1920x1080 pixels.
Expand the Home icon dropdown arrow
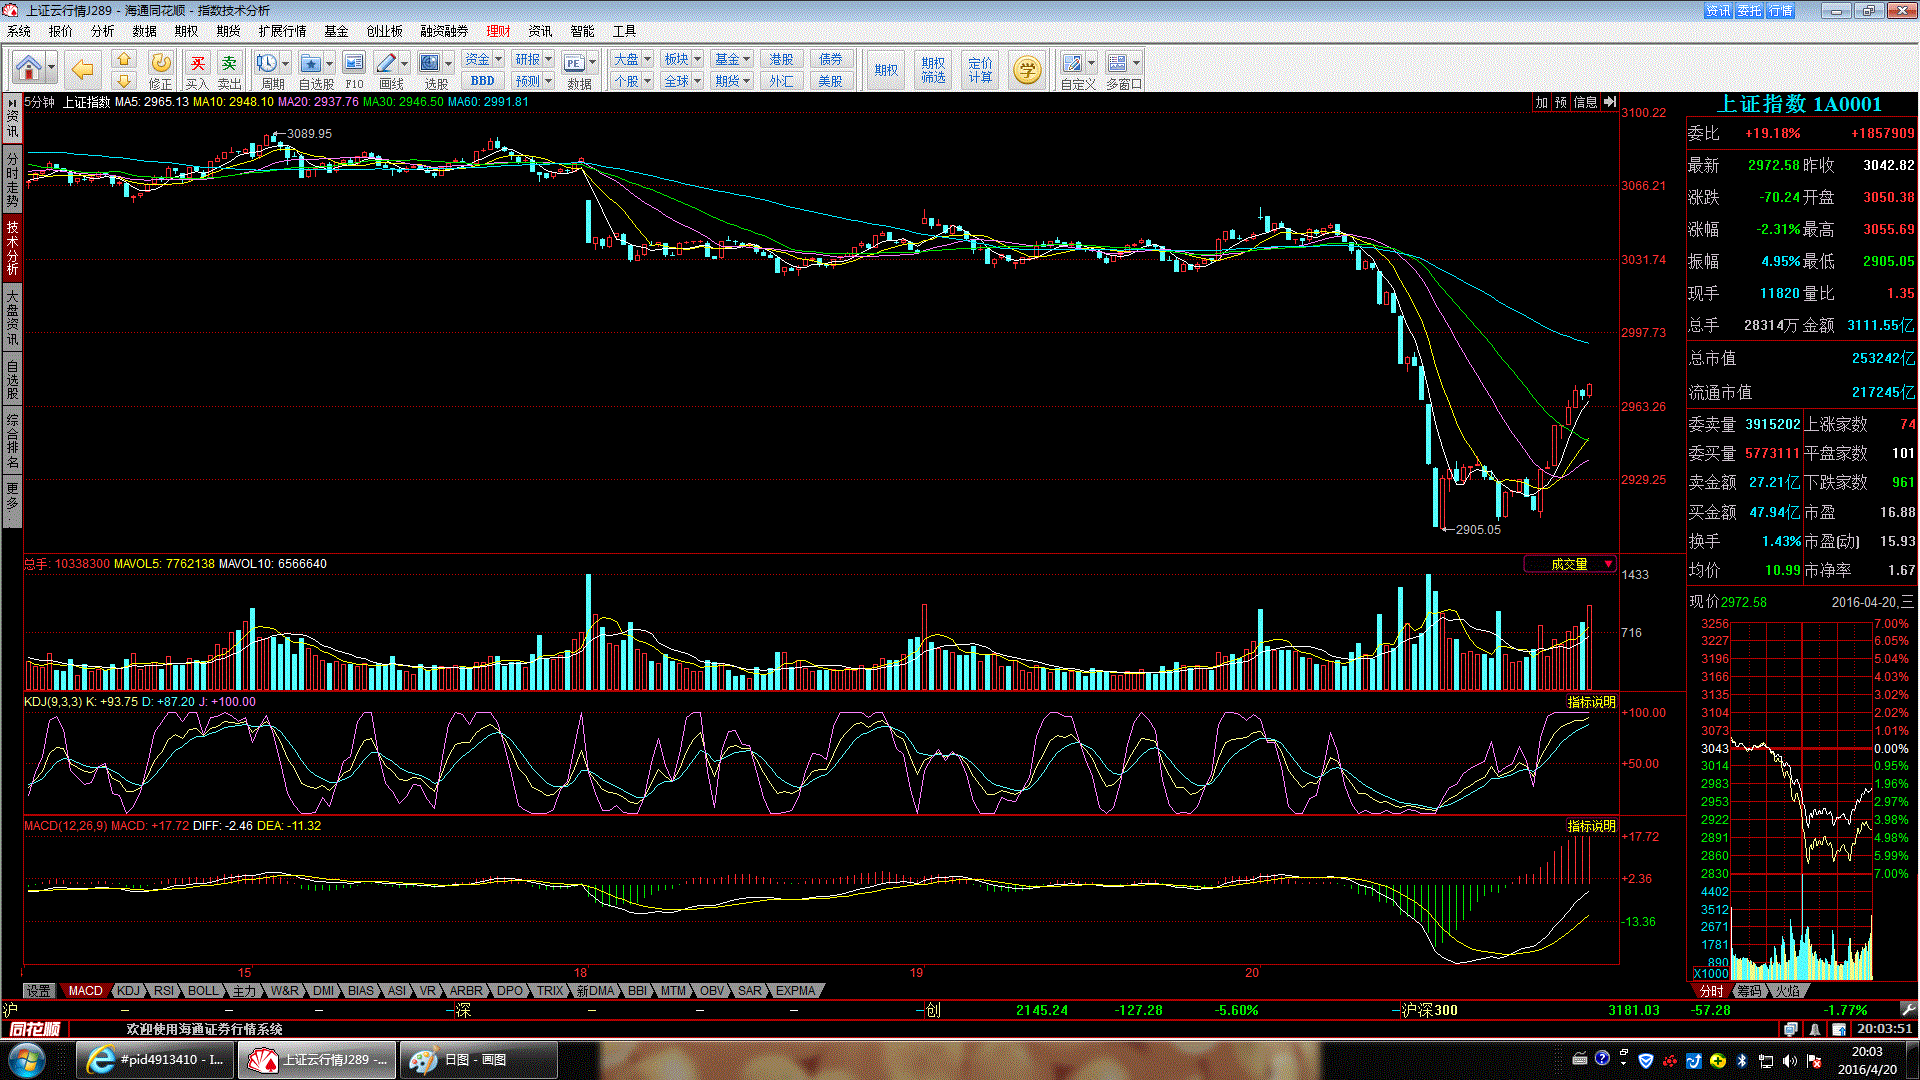point(51,69)
